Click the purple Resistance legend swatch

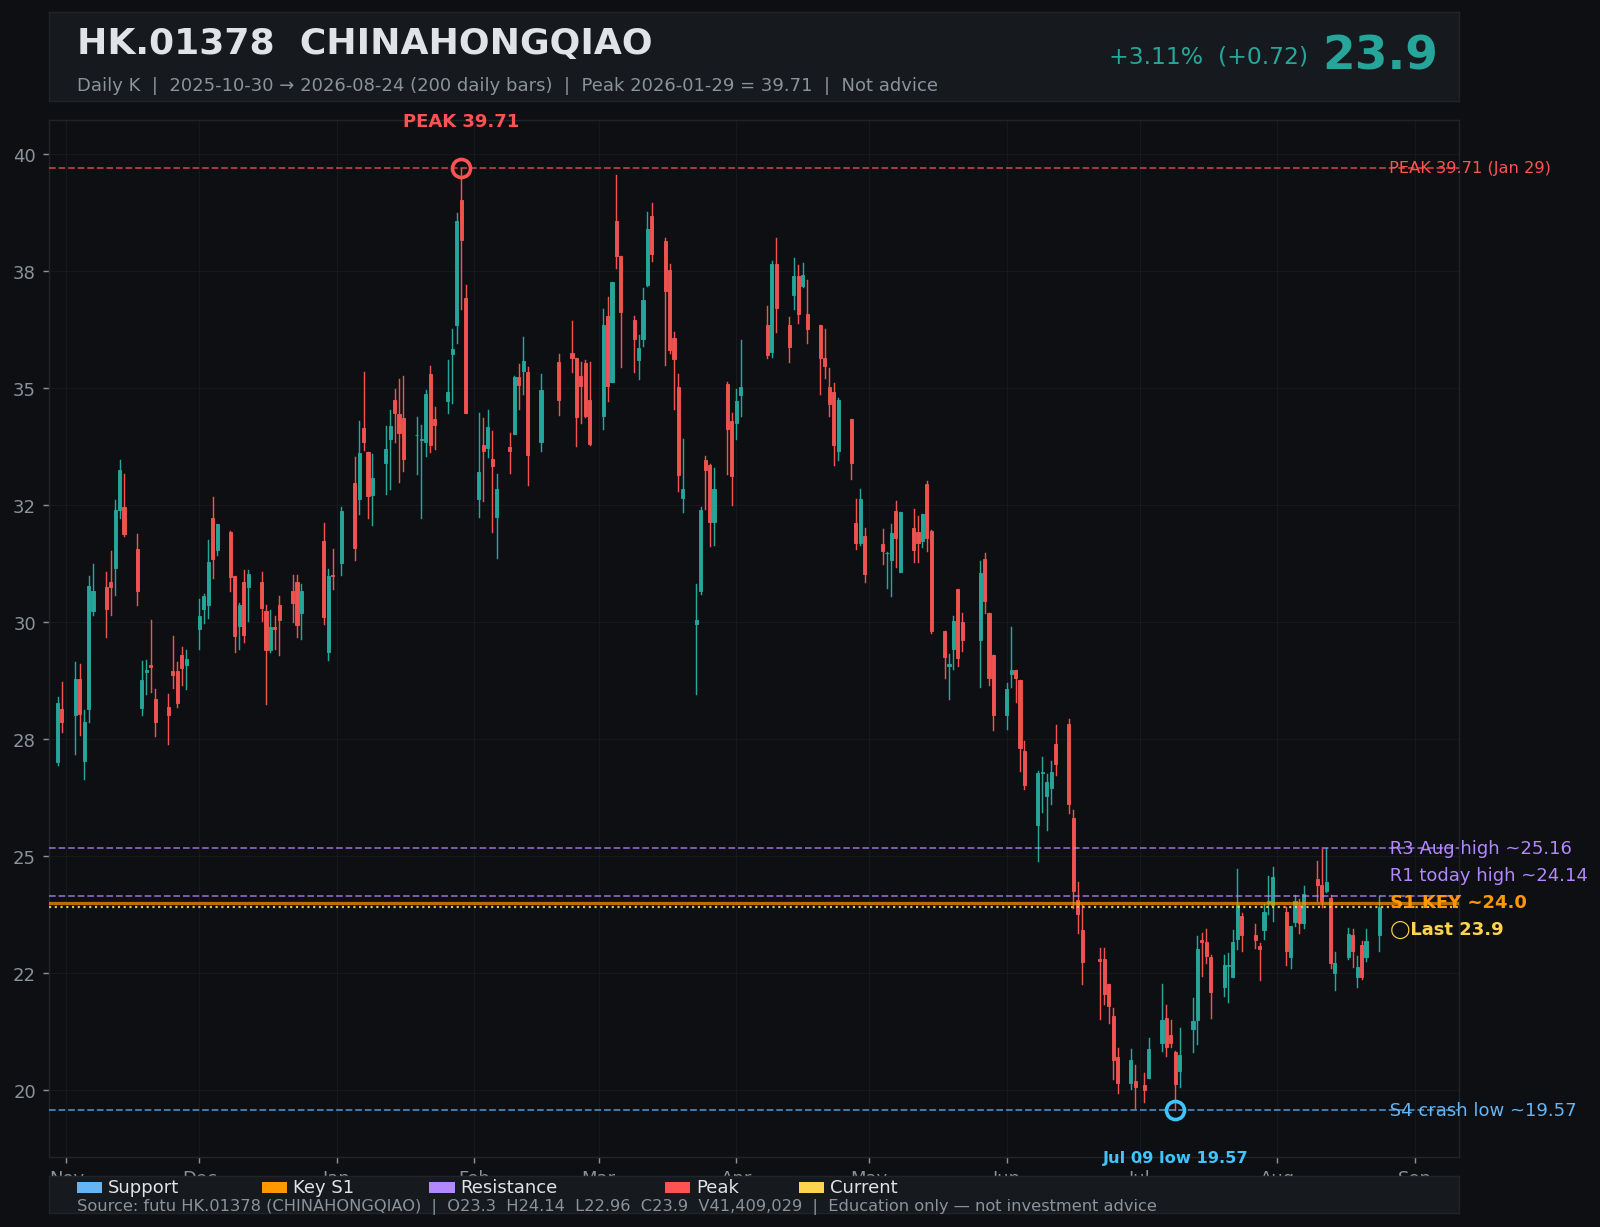[x=442, y=1188]
